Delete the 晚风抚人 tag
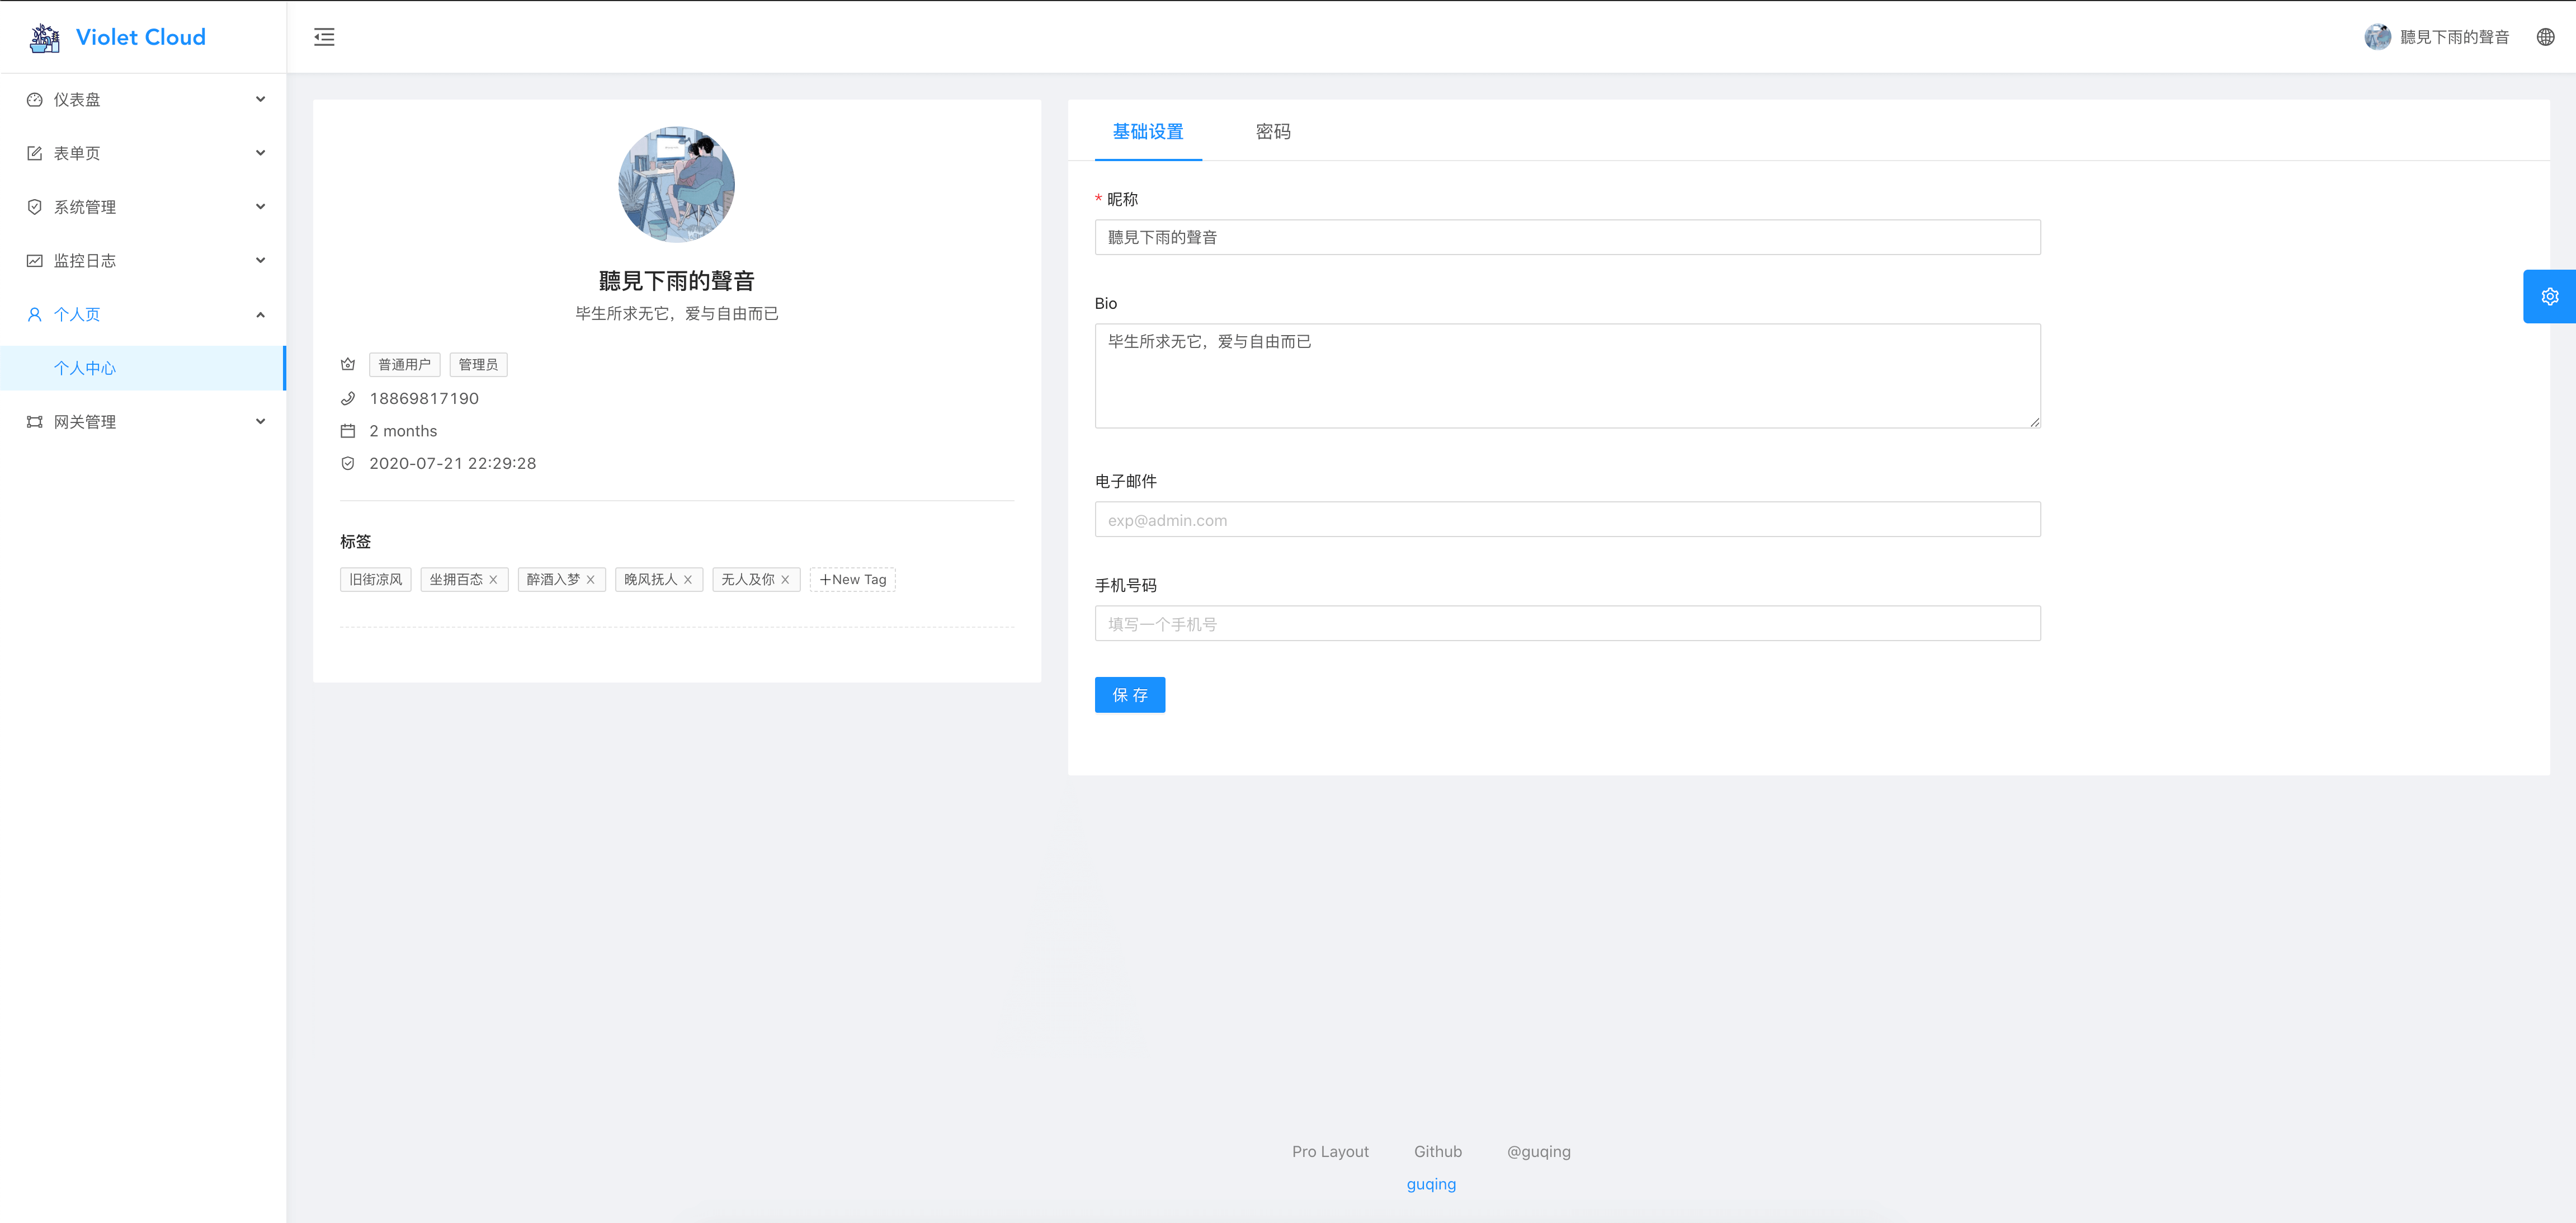2576x1223 pixels. point(688,580)
